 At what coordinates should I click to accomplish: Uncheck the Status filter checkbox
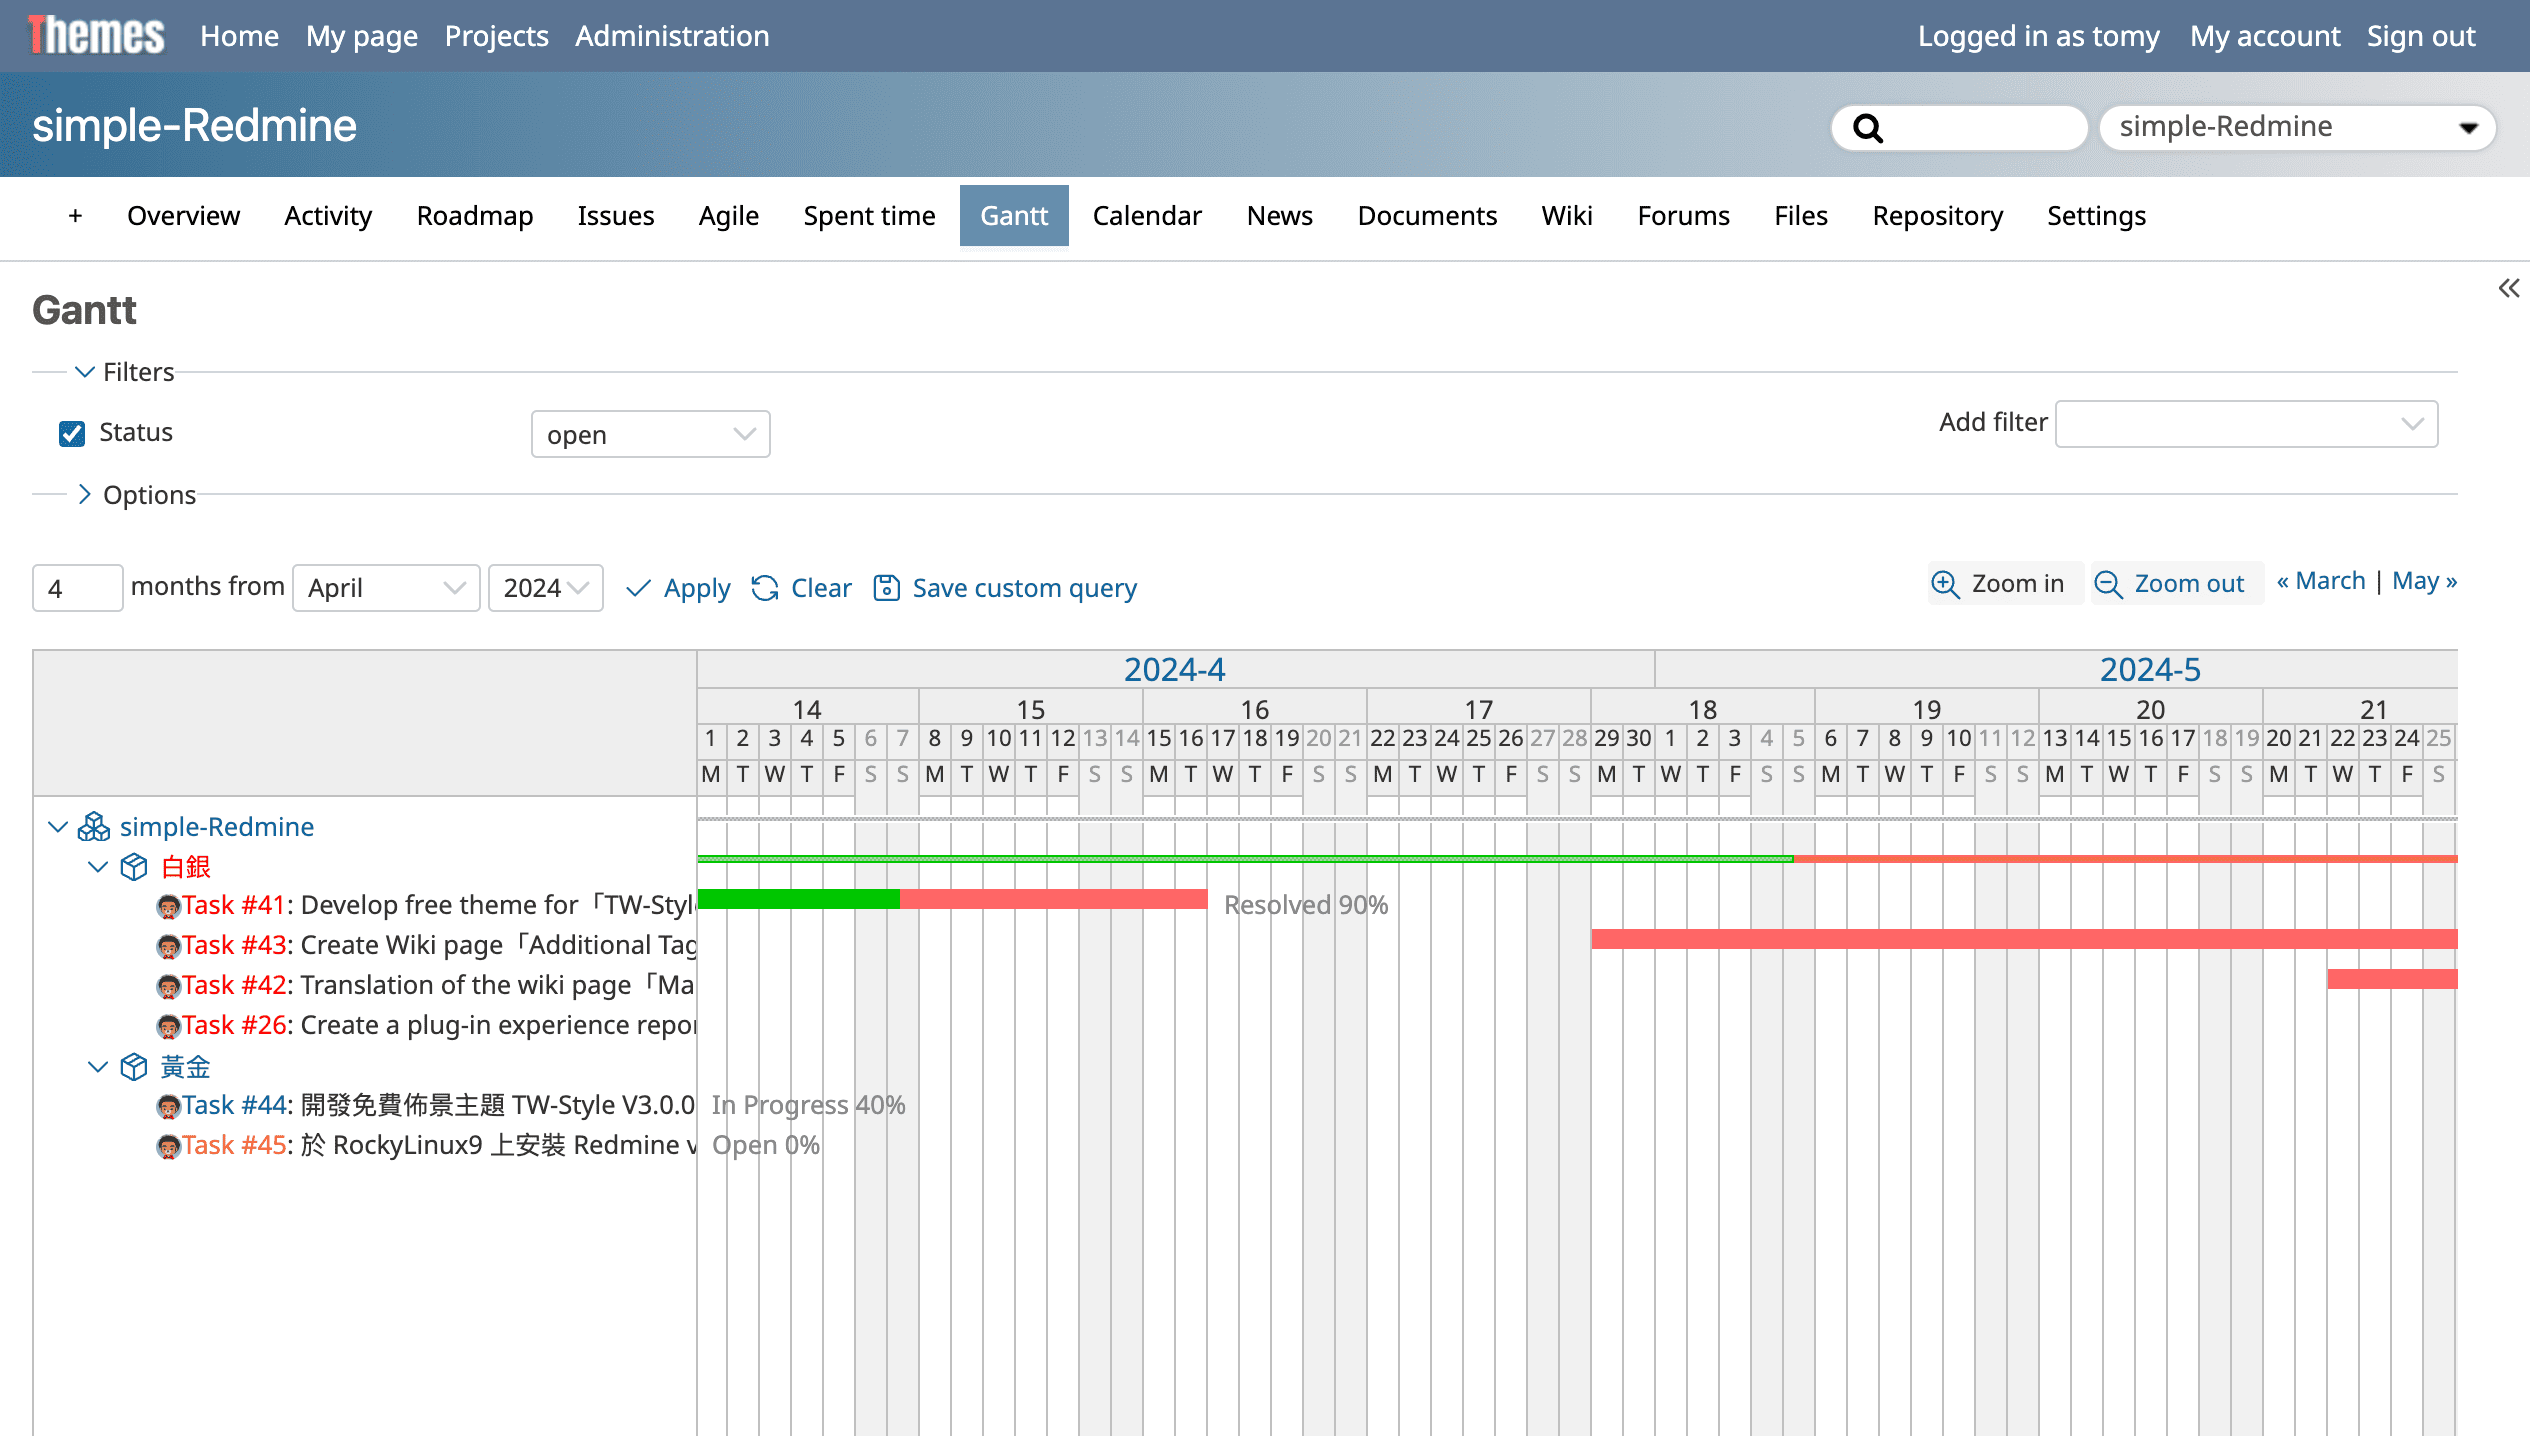[x=72, y=433]
